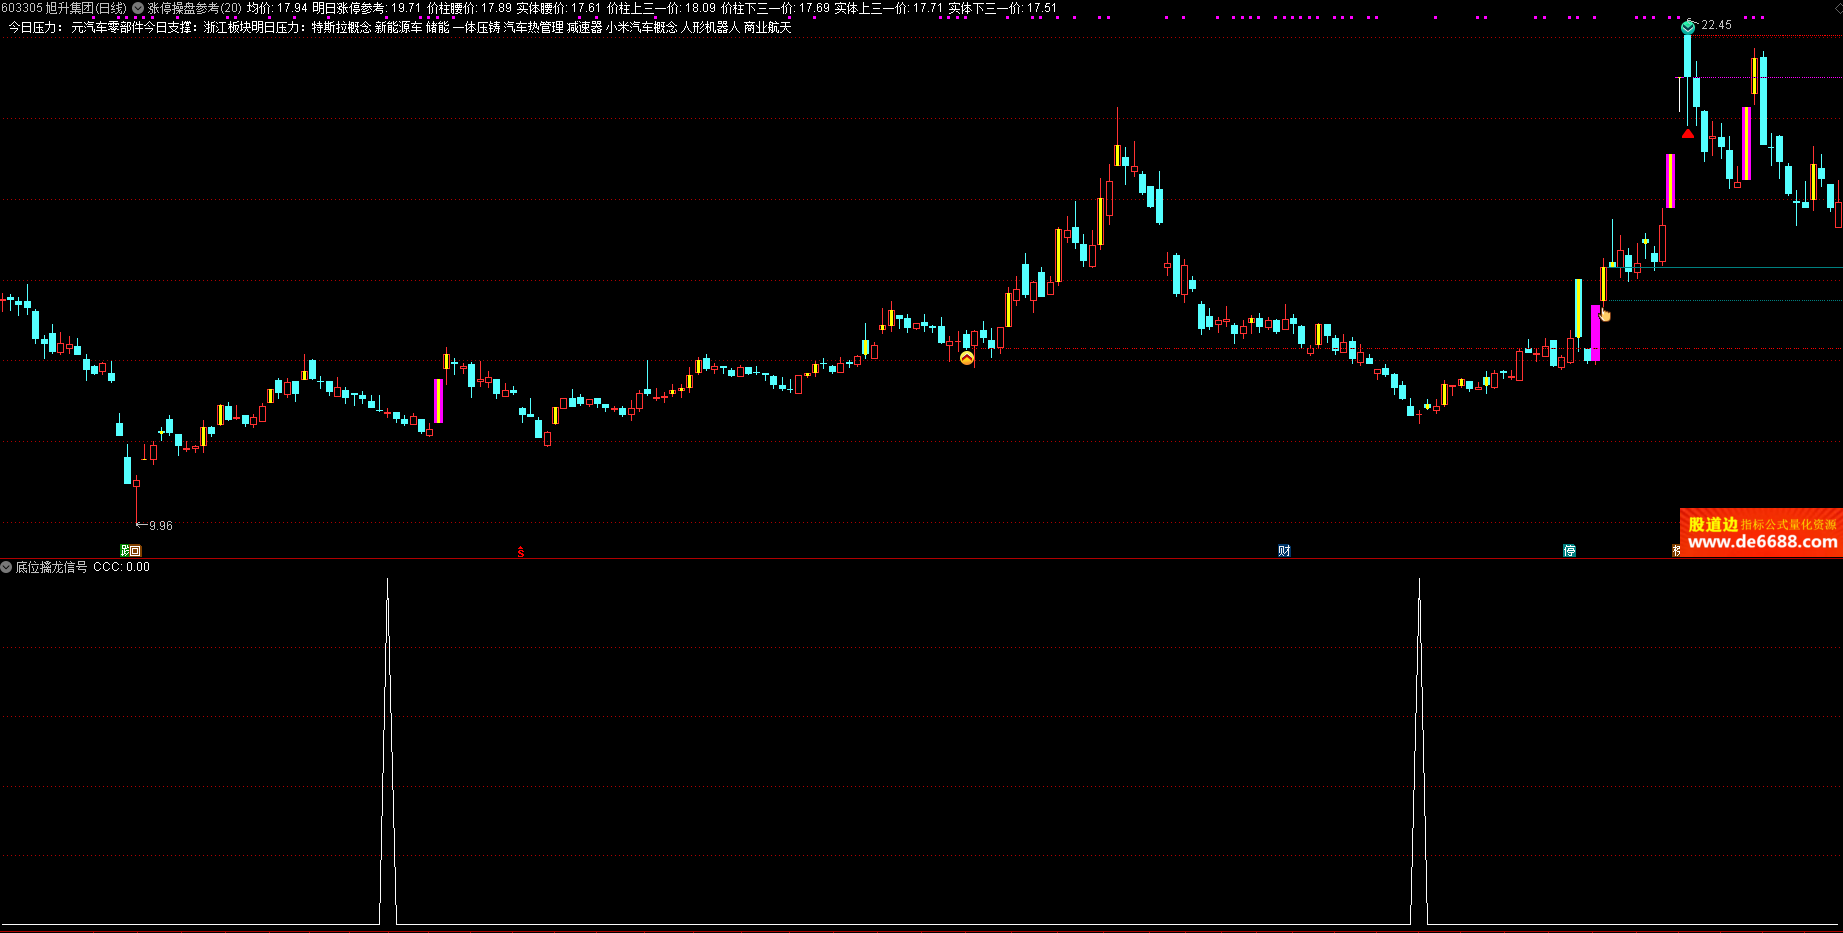Click the red $ event marker
This screenshot has height=933, width=1843.
520,552
